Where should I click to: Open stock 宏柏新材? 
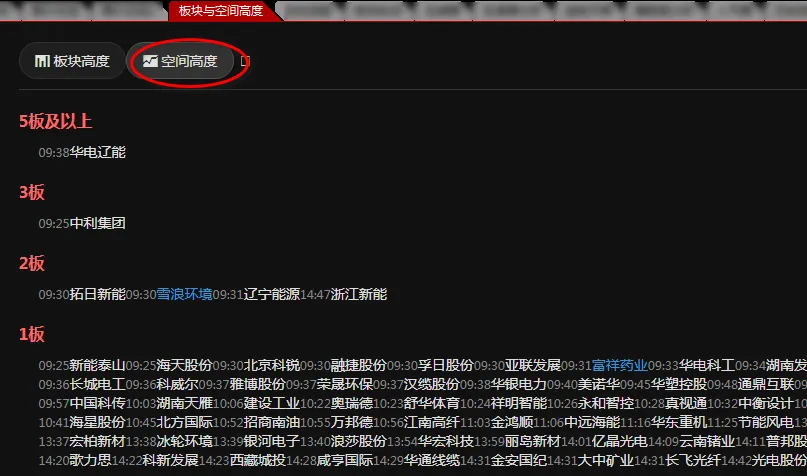click(x=98, y=442)
